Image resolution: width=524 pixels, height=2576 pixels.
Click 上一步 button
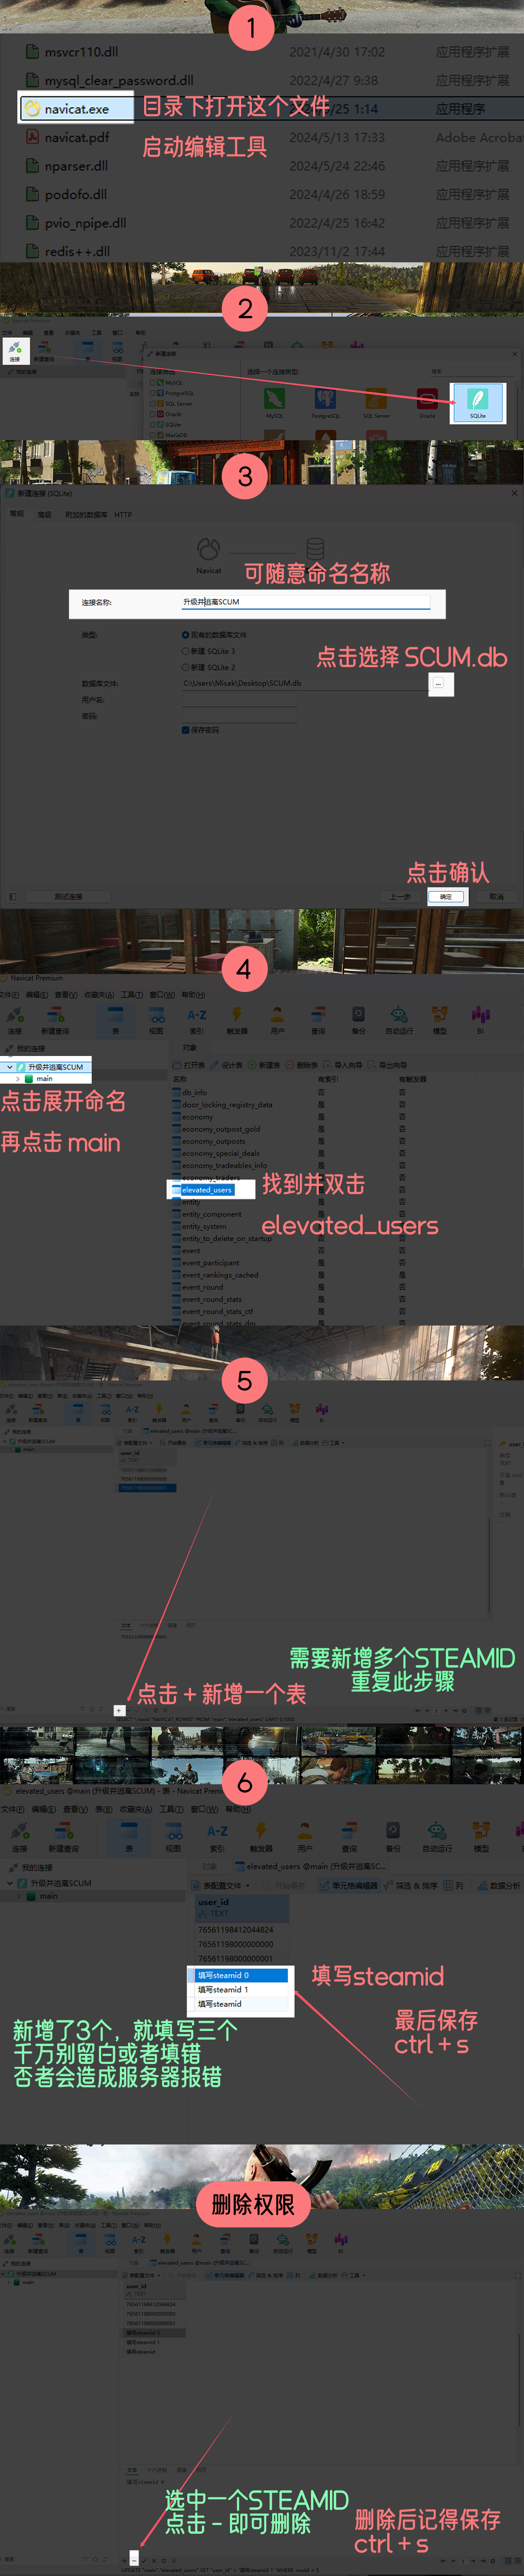coord(400,897)
